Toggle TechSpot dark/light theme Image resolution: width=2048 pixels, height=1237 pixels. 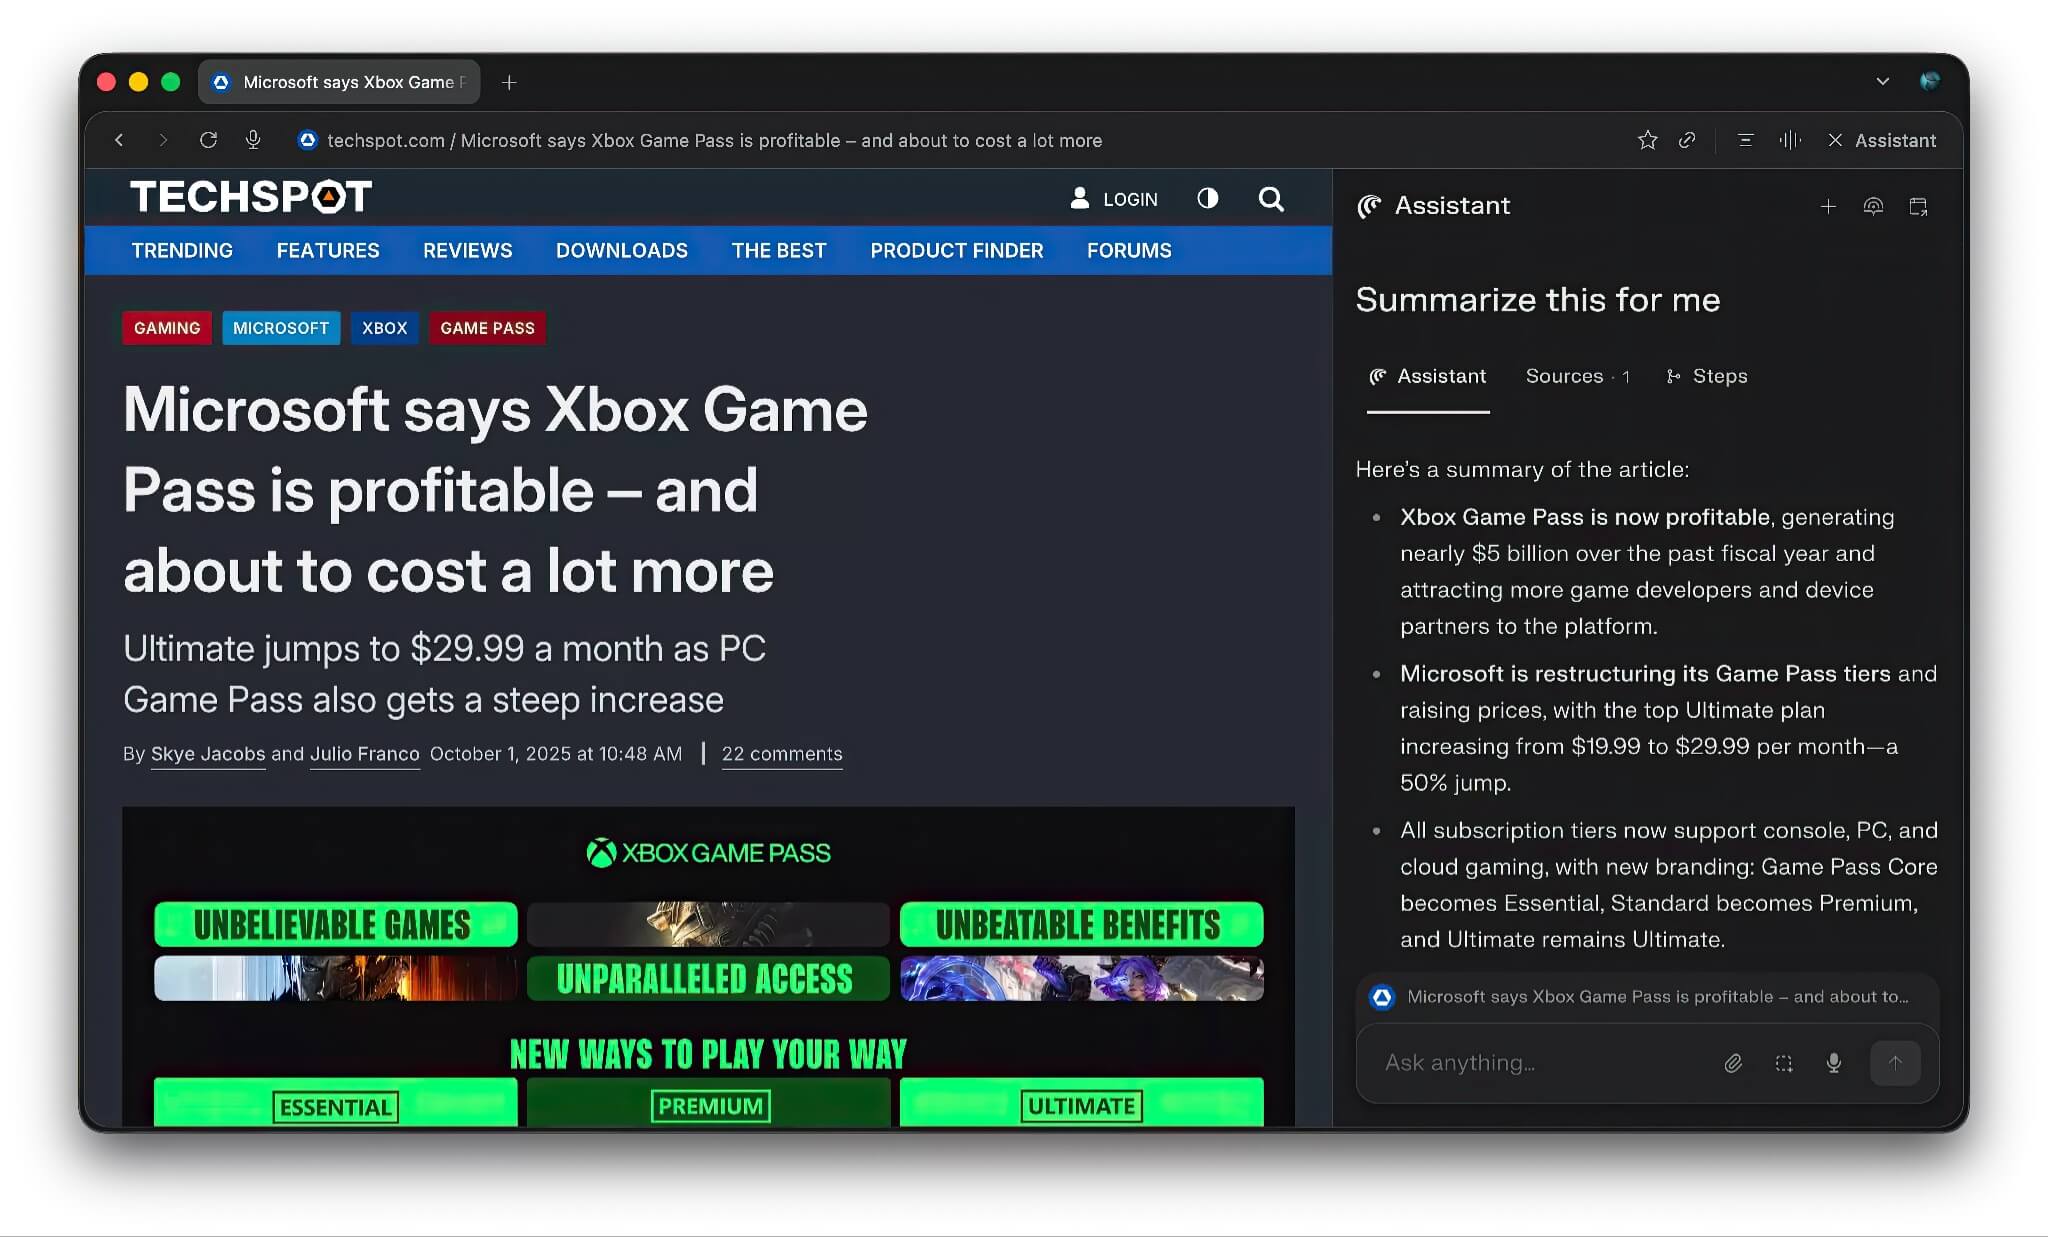pos(1207,199)
